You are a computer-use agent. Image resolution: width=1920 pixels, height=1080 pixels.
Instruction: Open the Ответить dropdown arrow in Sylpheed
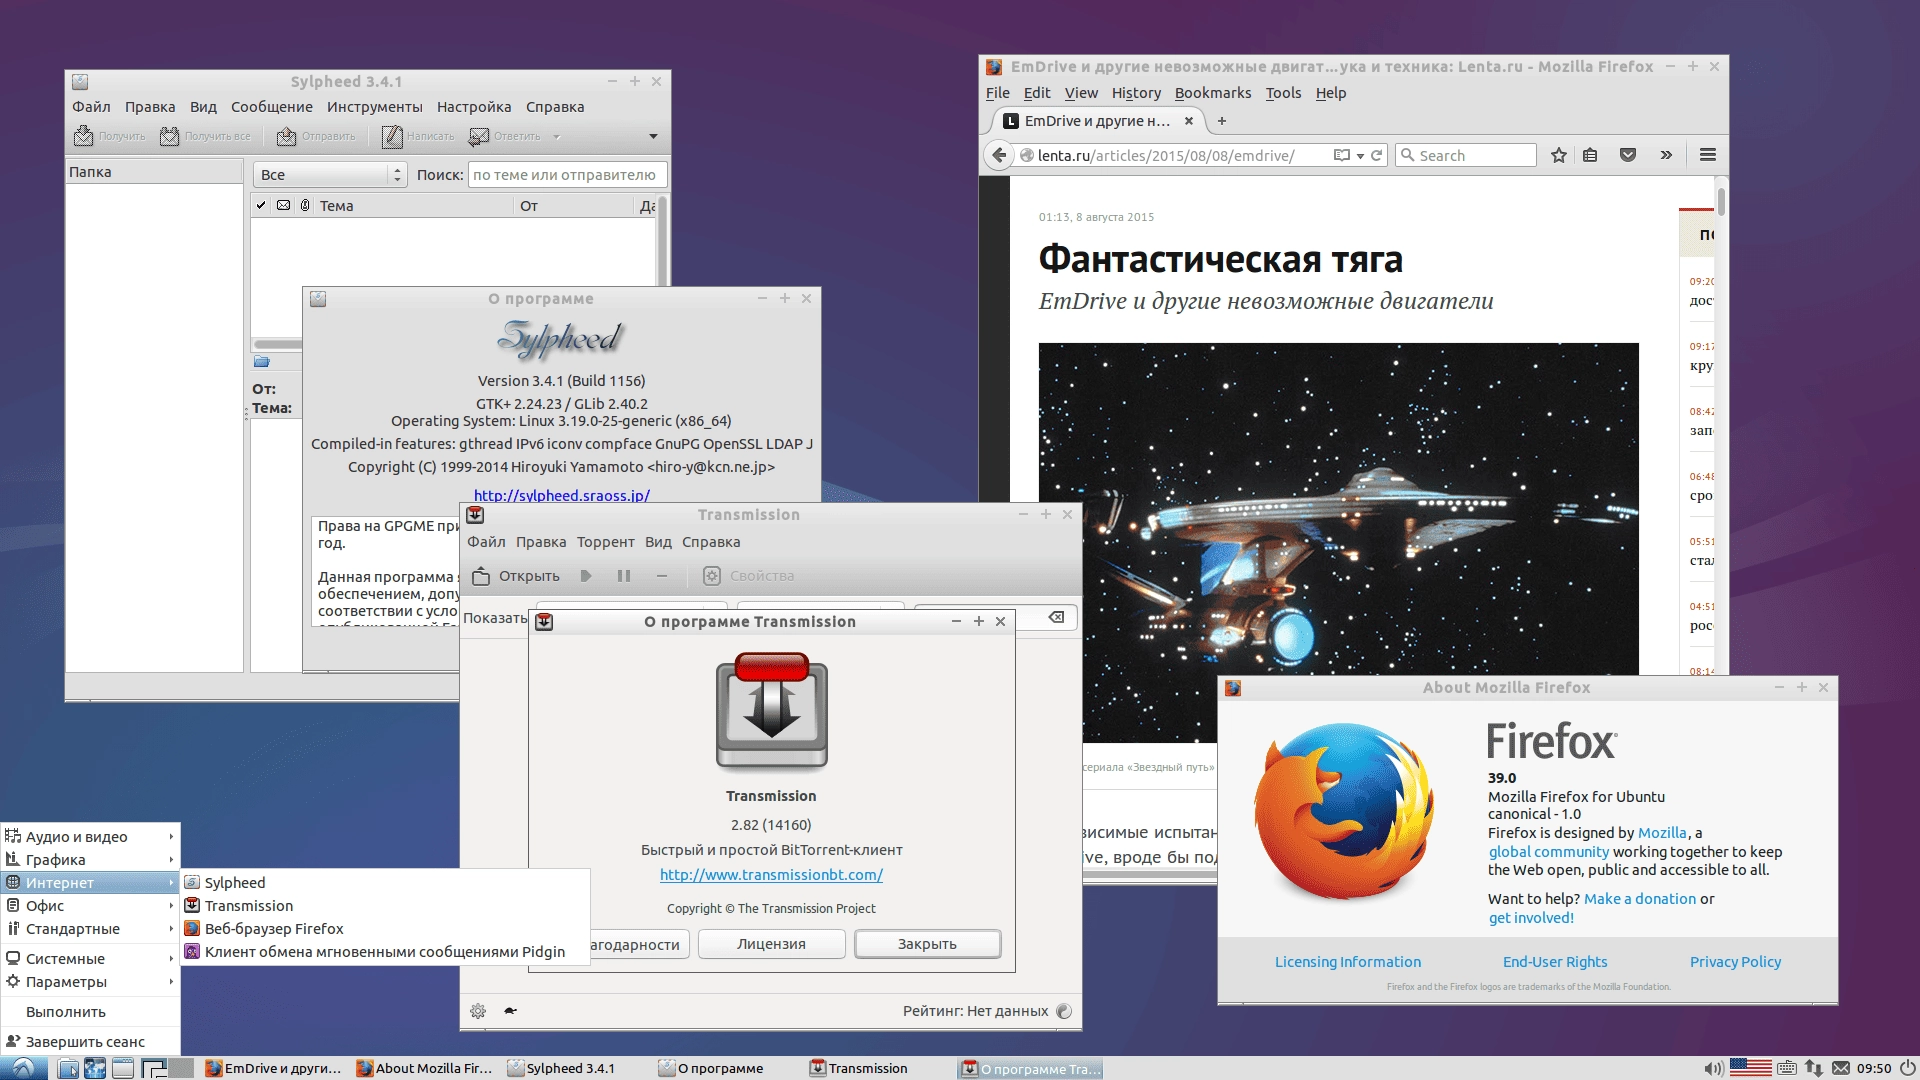[557, 137]
